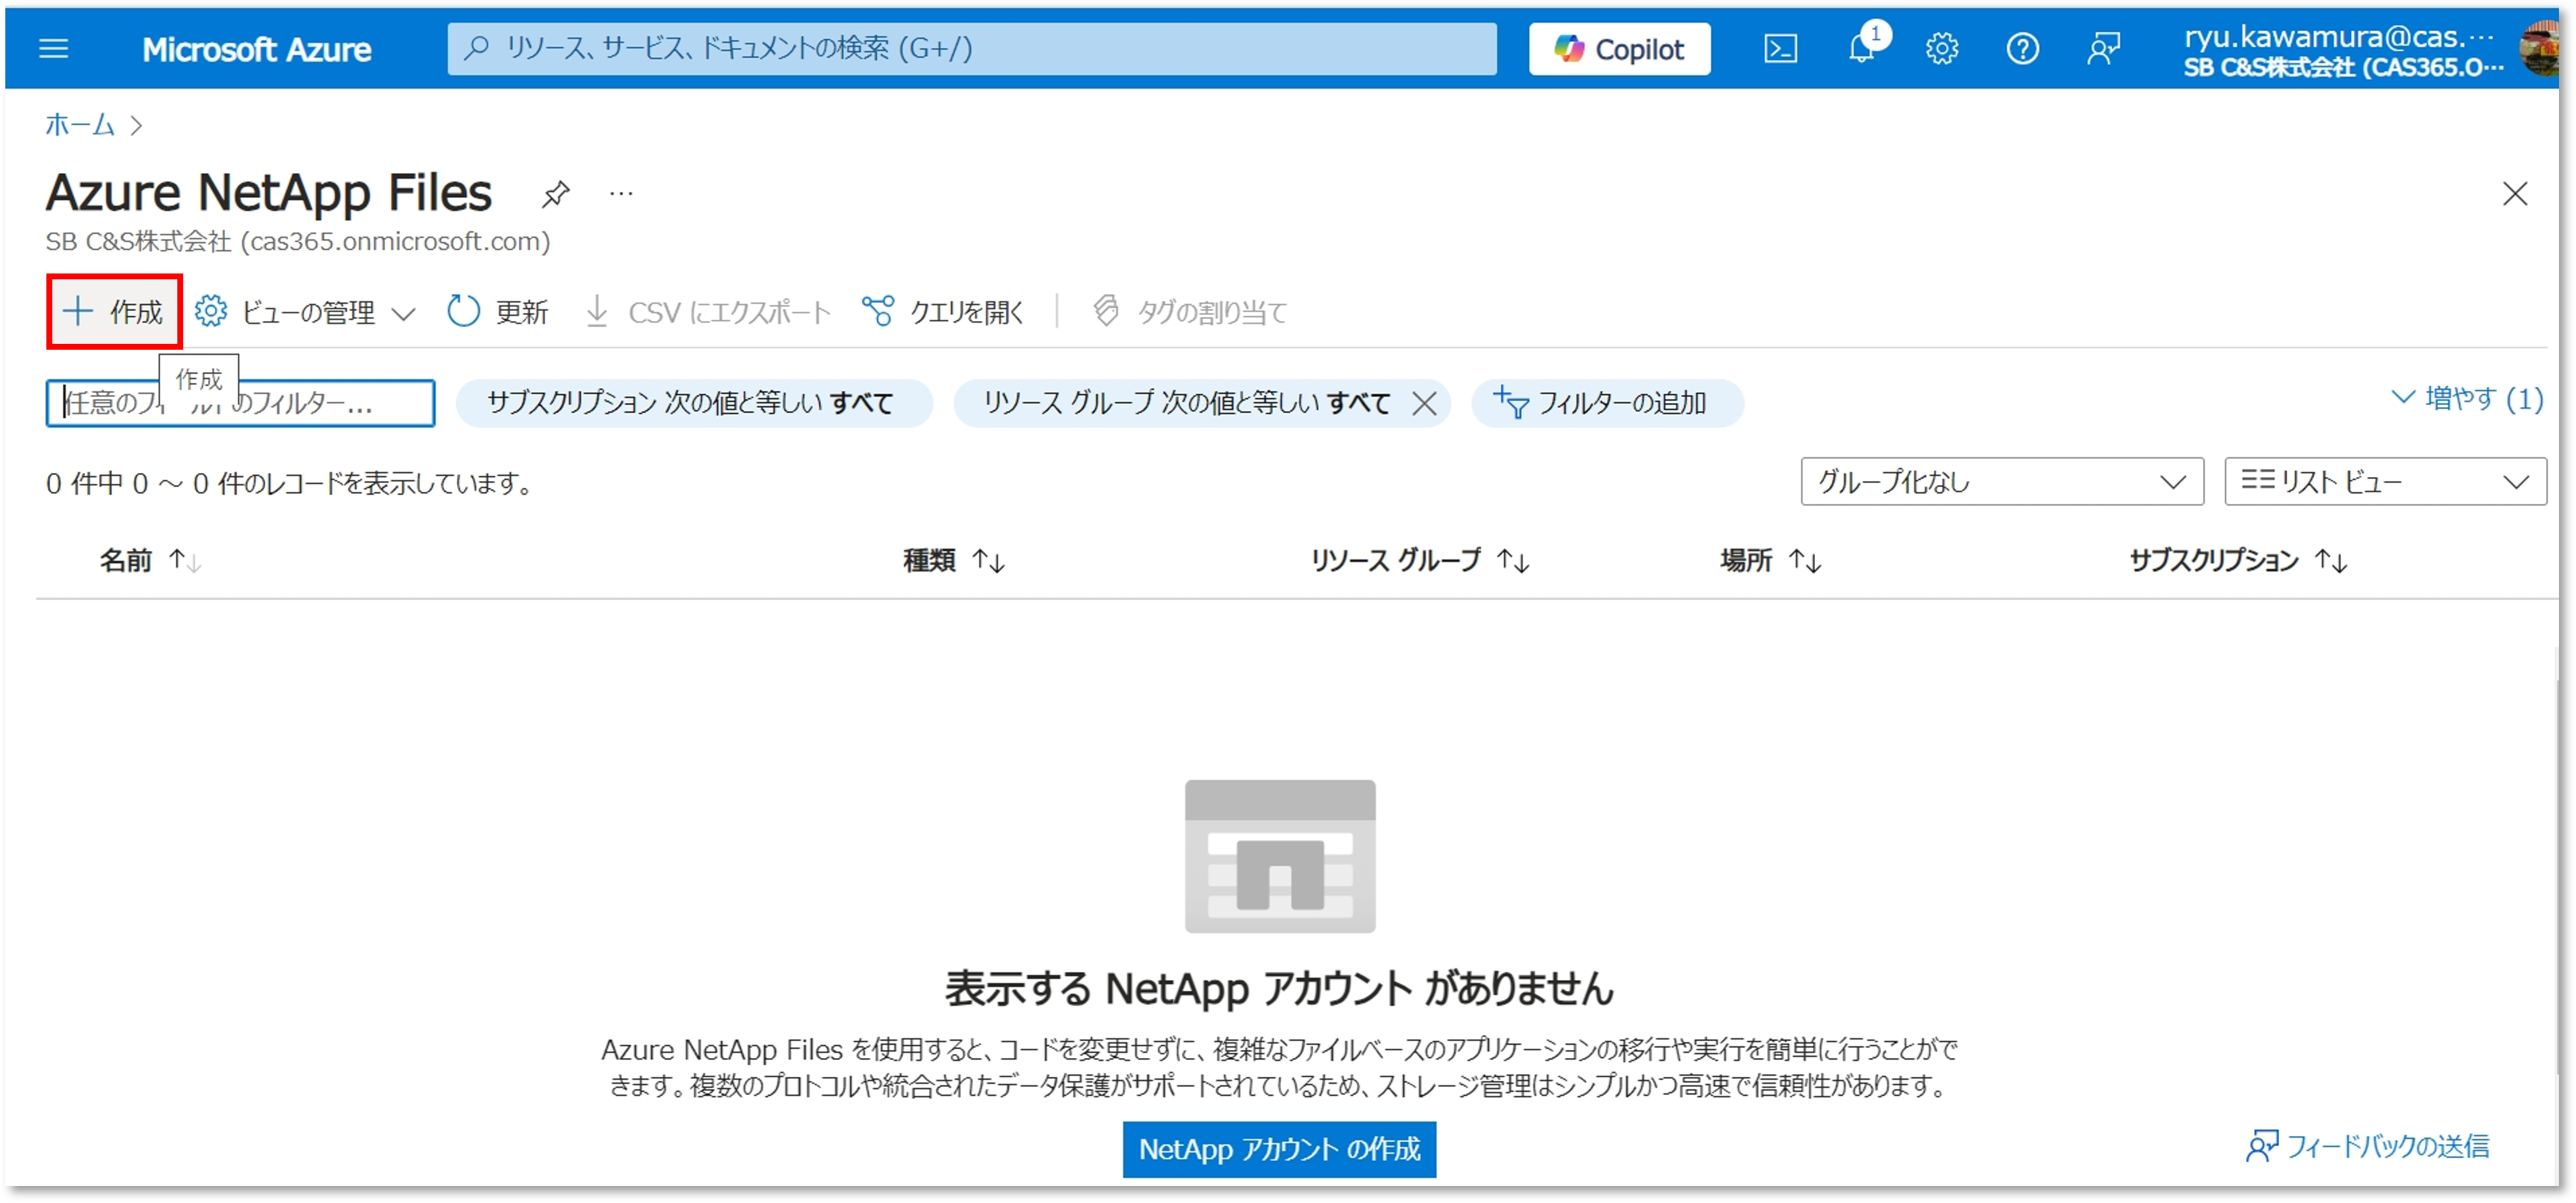Open Copilot assistant

pos(1619,49)
